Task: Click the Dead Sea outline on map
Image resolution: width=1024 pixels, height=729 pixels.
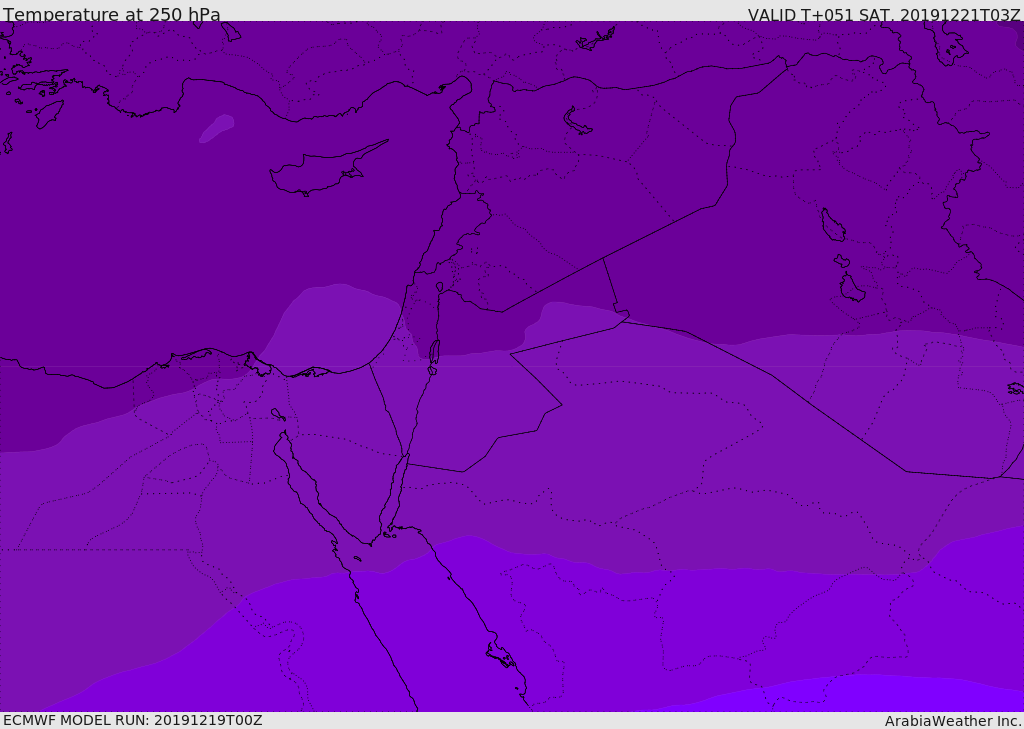Action: (x=434, y=352)
